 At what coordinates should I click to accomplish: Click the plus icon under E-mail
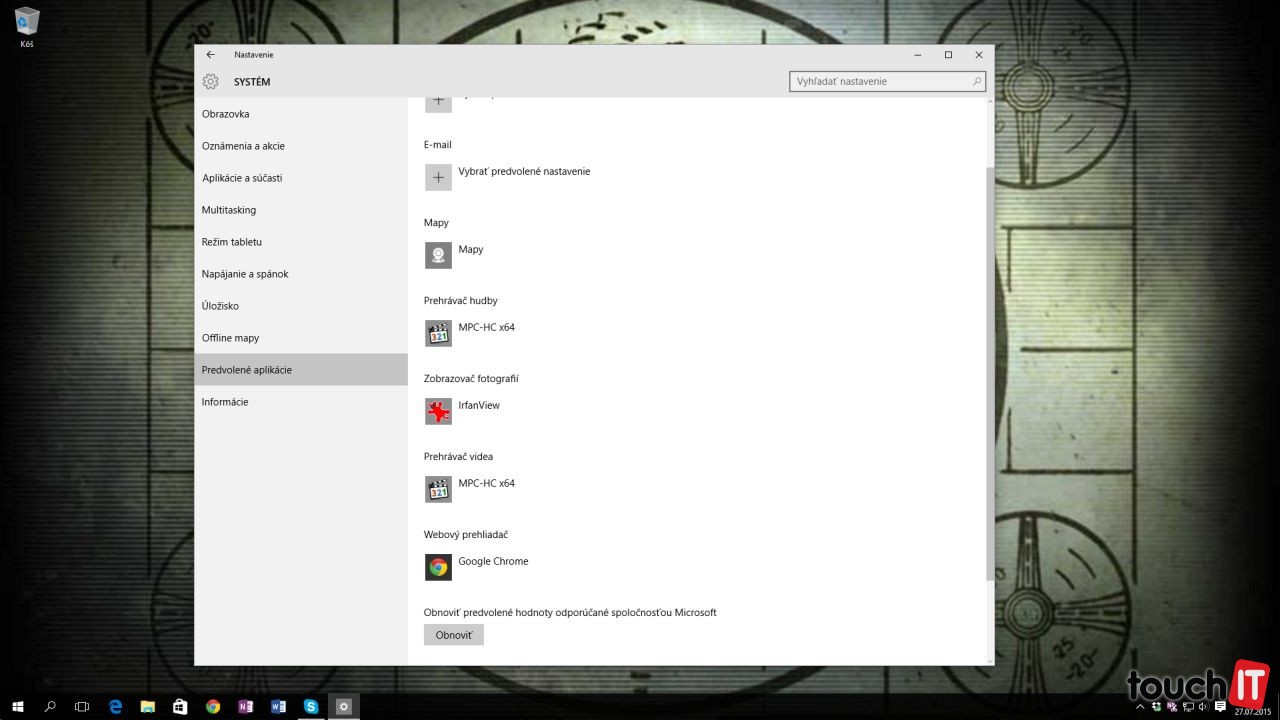coord(438,177)
